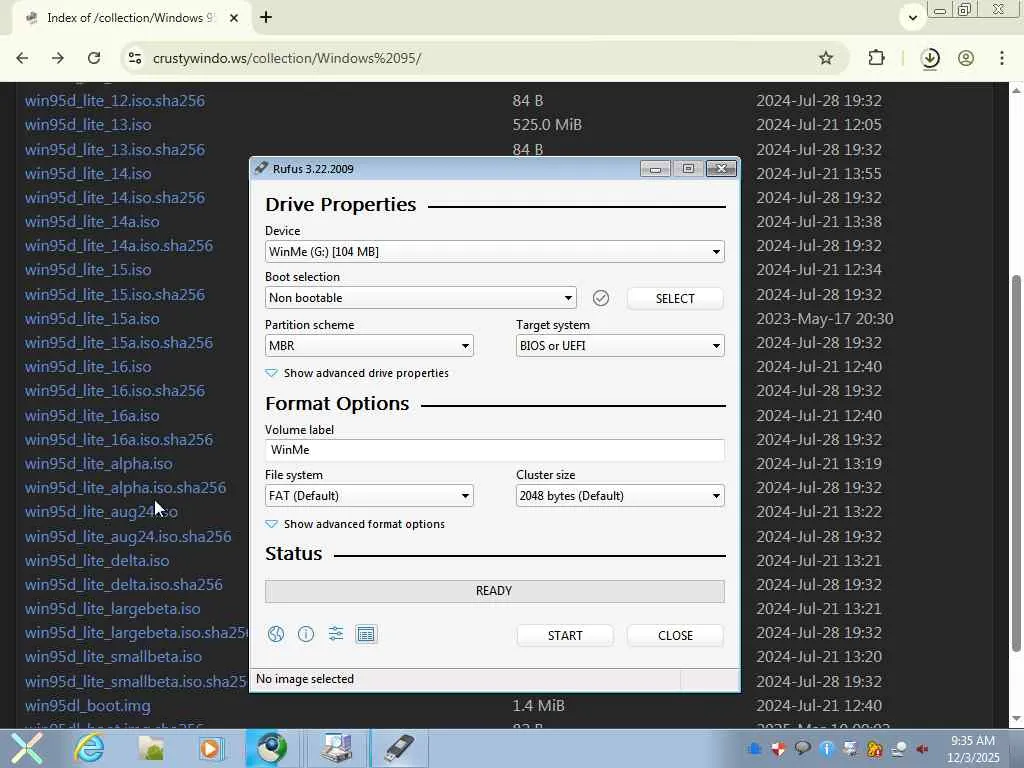
Task: Open link win95d_lite_12.iso.sha256
Action: click(x=115, y=101)
